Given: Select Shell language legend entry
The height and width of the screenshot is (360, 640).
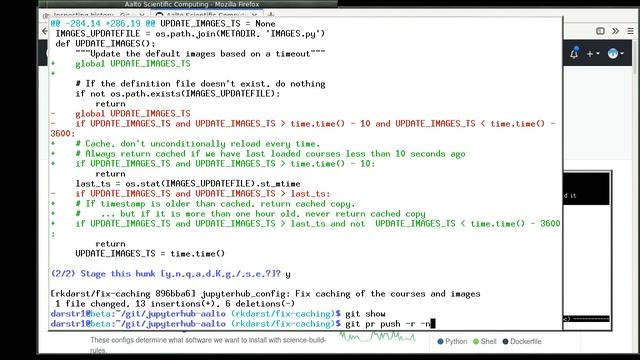Looking at the screenshot, I should [x=484, y=341].
